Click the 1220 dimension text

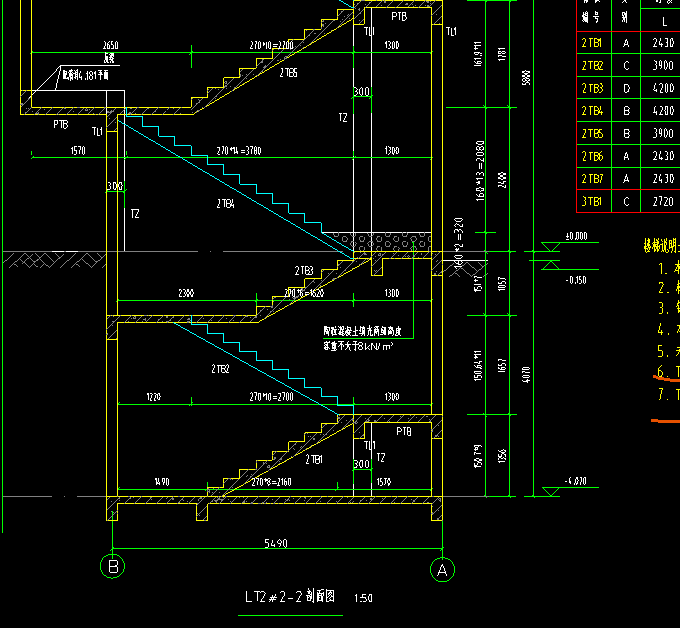[x=154, y=397]
